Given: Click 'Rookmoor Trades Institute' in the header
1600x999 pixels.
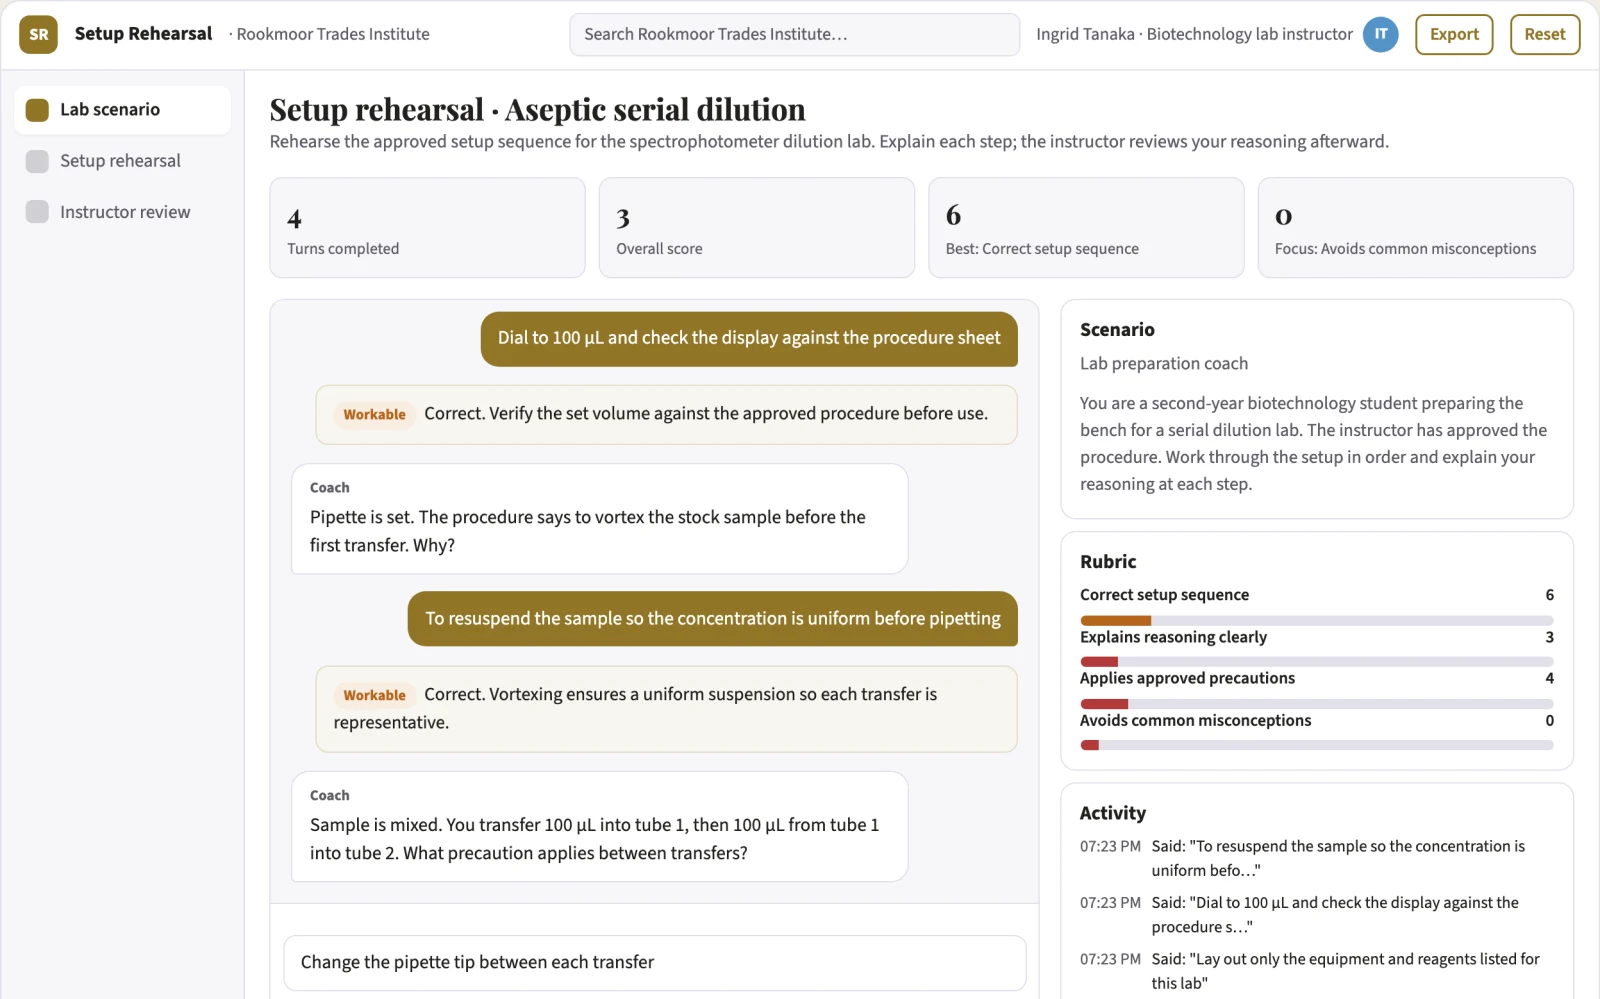Looking at the screenshot, I should [333, 34].
